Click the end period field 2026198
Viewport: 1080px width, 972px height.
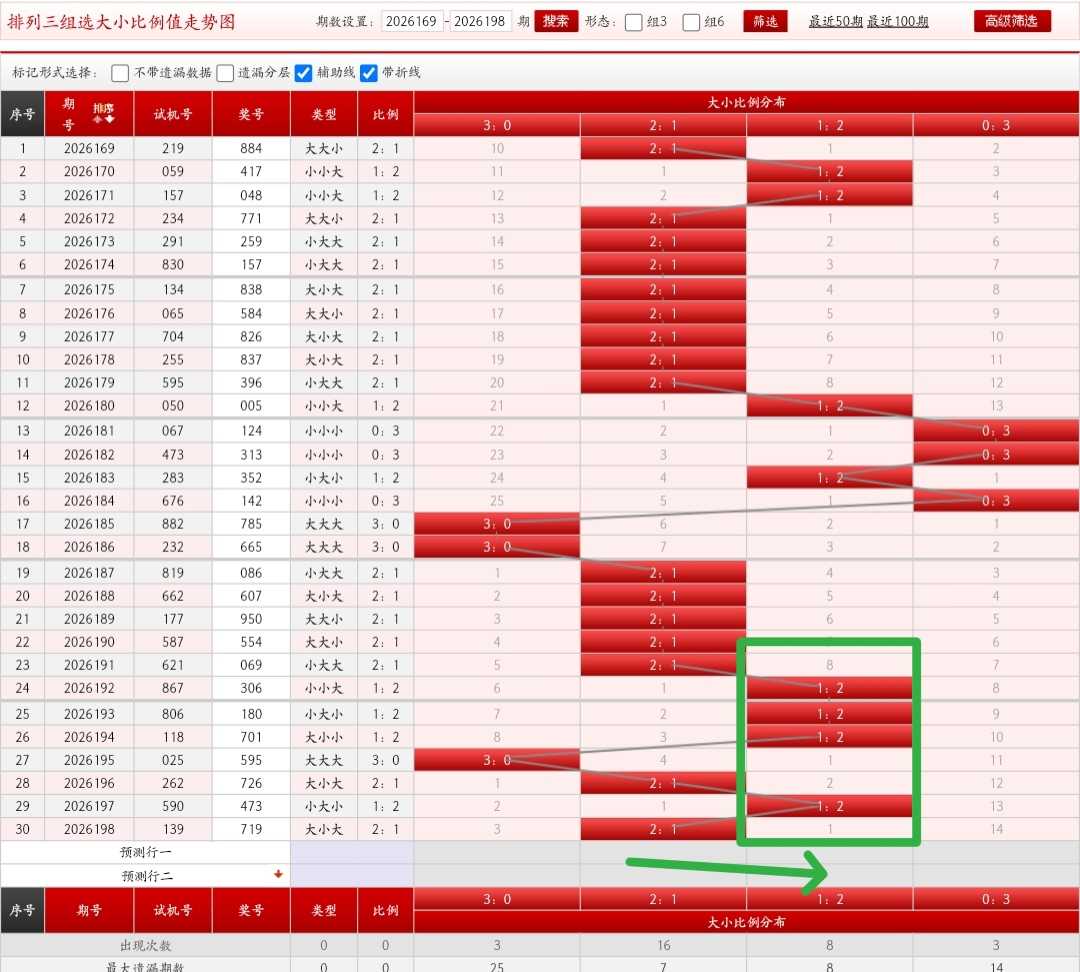click(479, 21)
